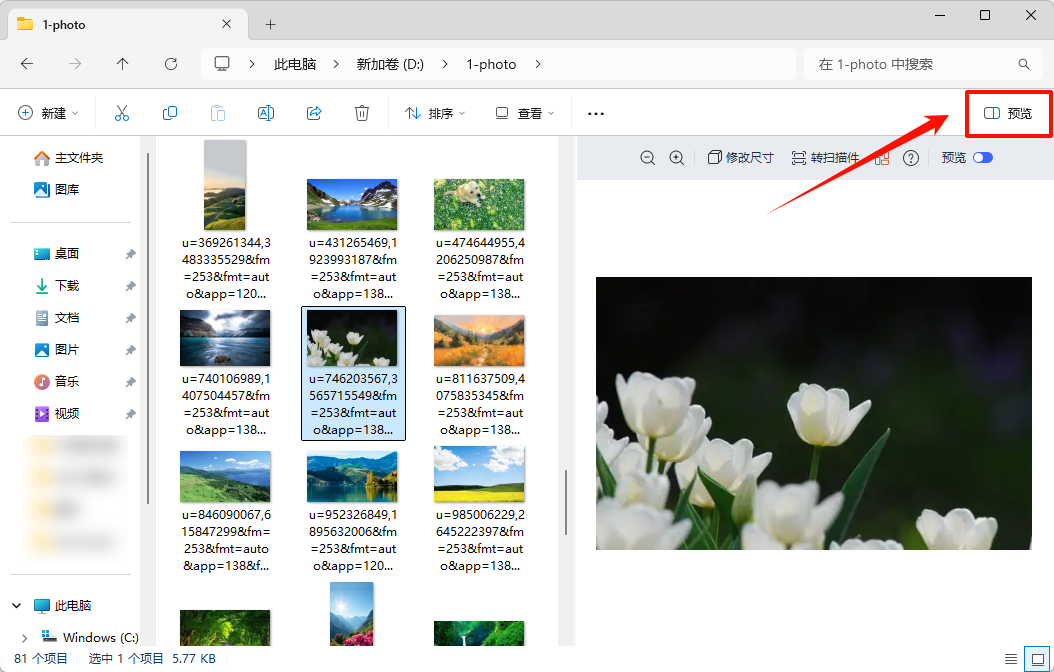Click the Rename icon in toolbar
Screen dimensions: 1054x672
click(266, 113)
